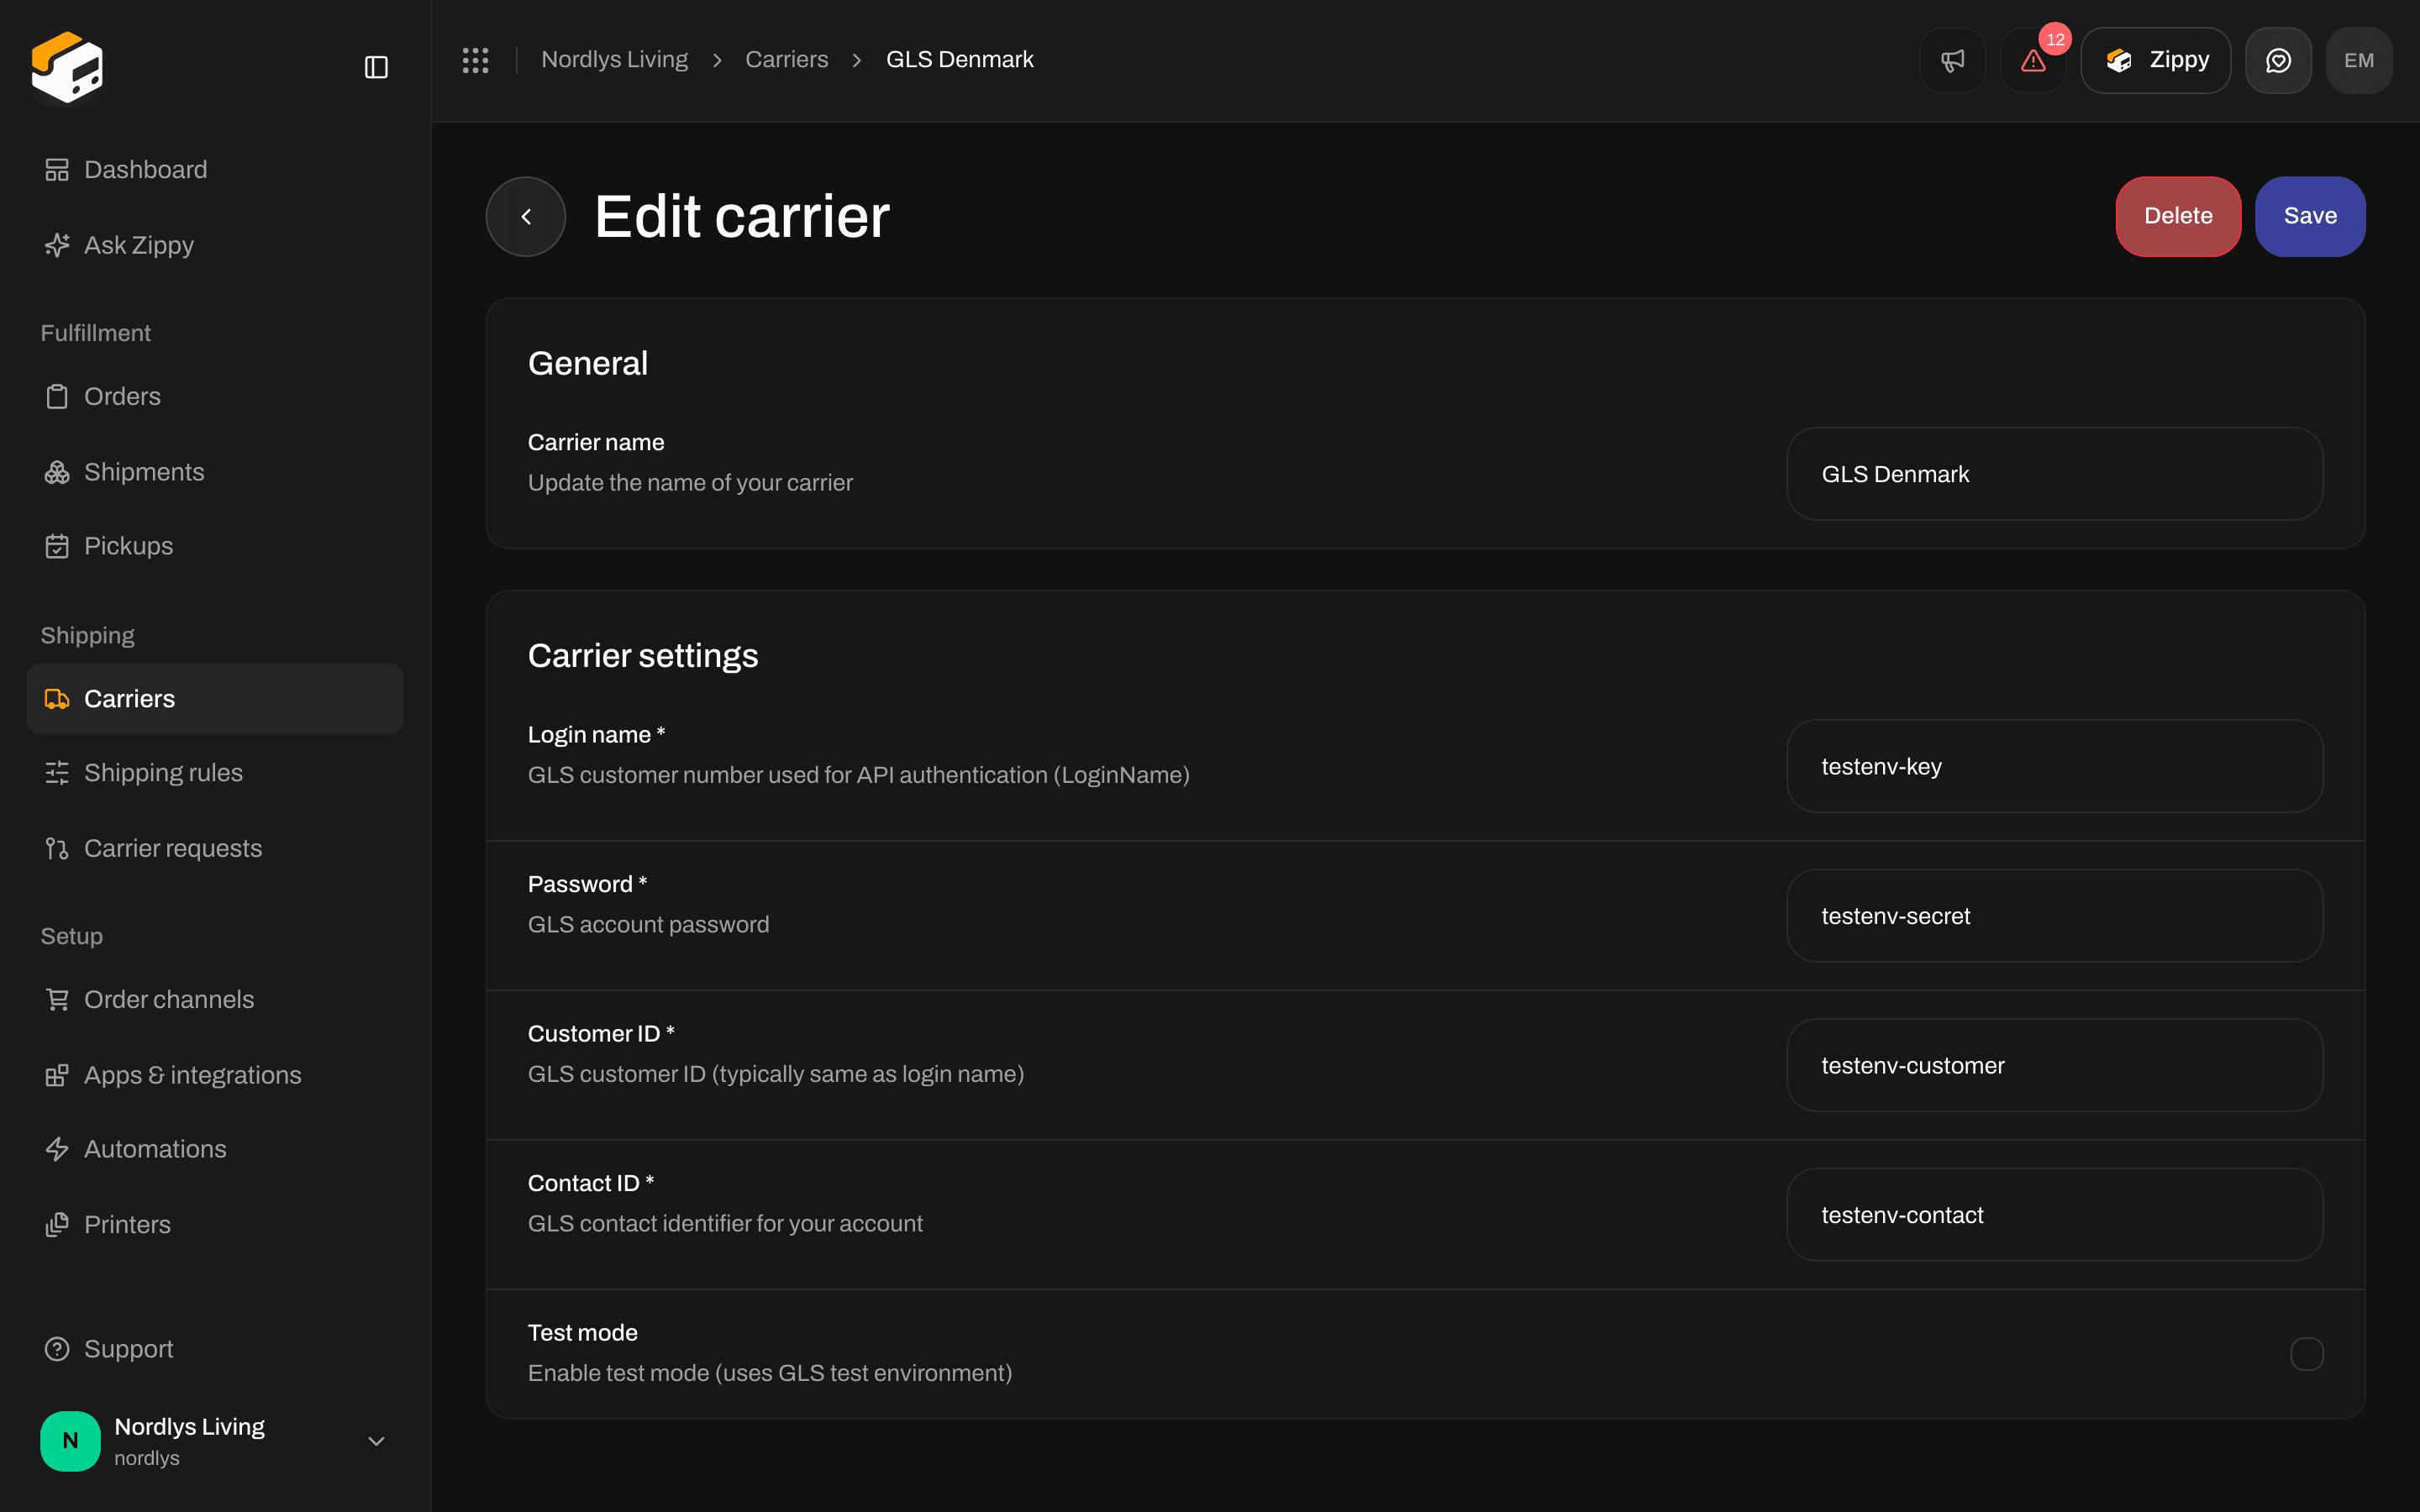Viewport: 2420px width, 1512px height.
Task: Select Shipping rules in the sidebar
Action: point(215,773)
